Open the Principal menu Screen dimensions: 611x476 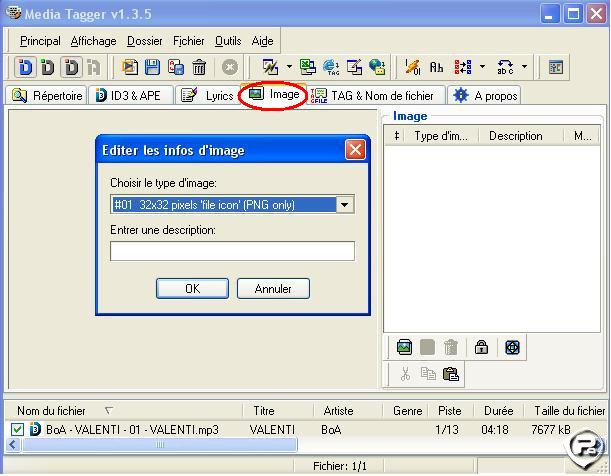pyautogui.click(x=40, y=41)
